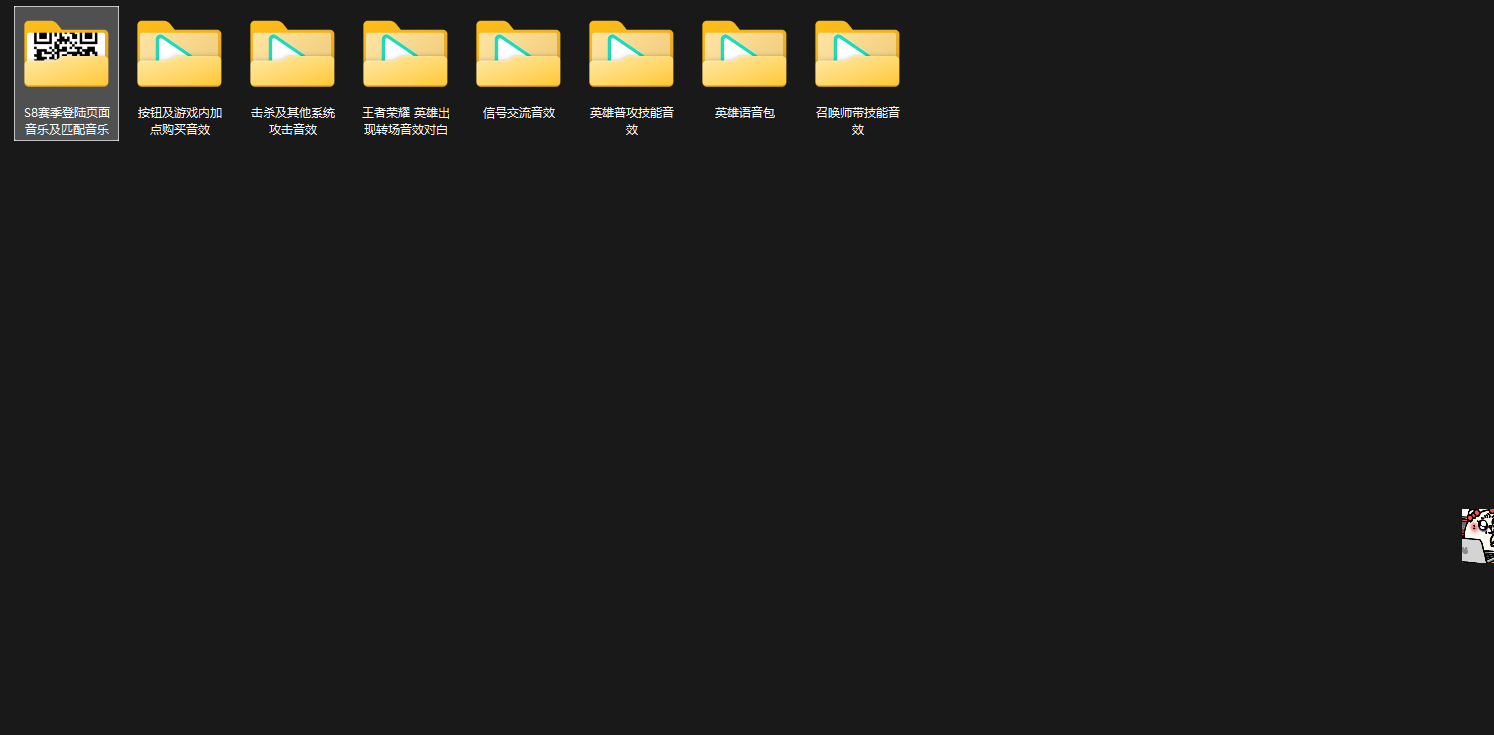
Task: Select the 王者荣耀 英雄出现转场音效对白 folder icon
Action: point(405,55)
